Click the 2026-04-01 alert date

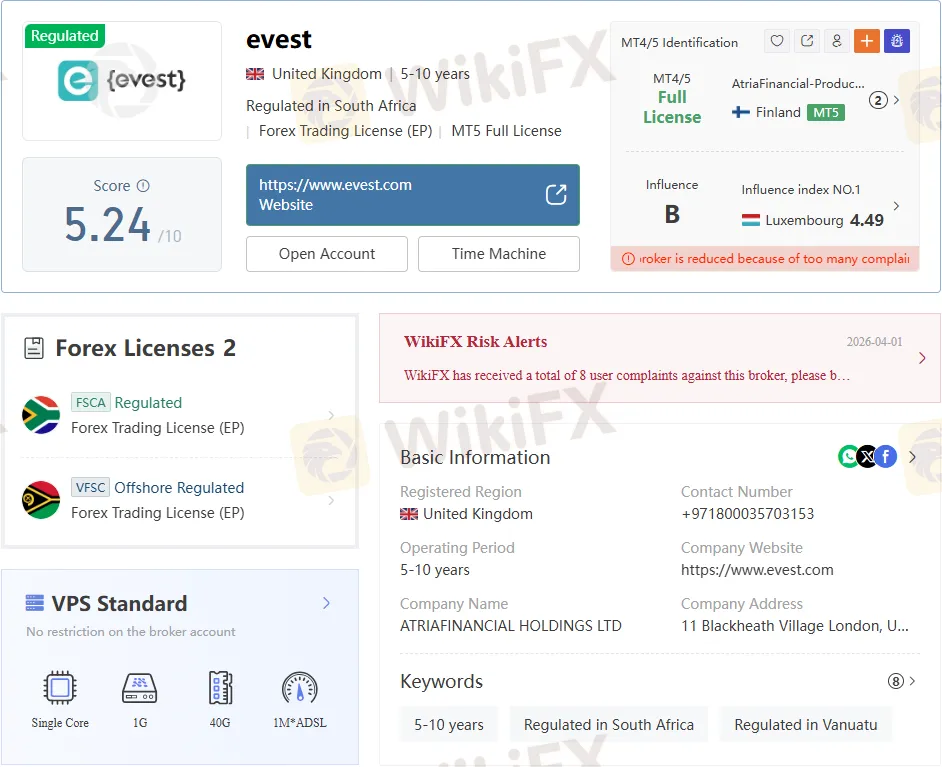874,342
